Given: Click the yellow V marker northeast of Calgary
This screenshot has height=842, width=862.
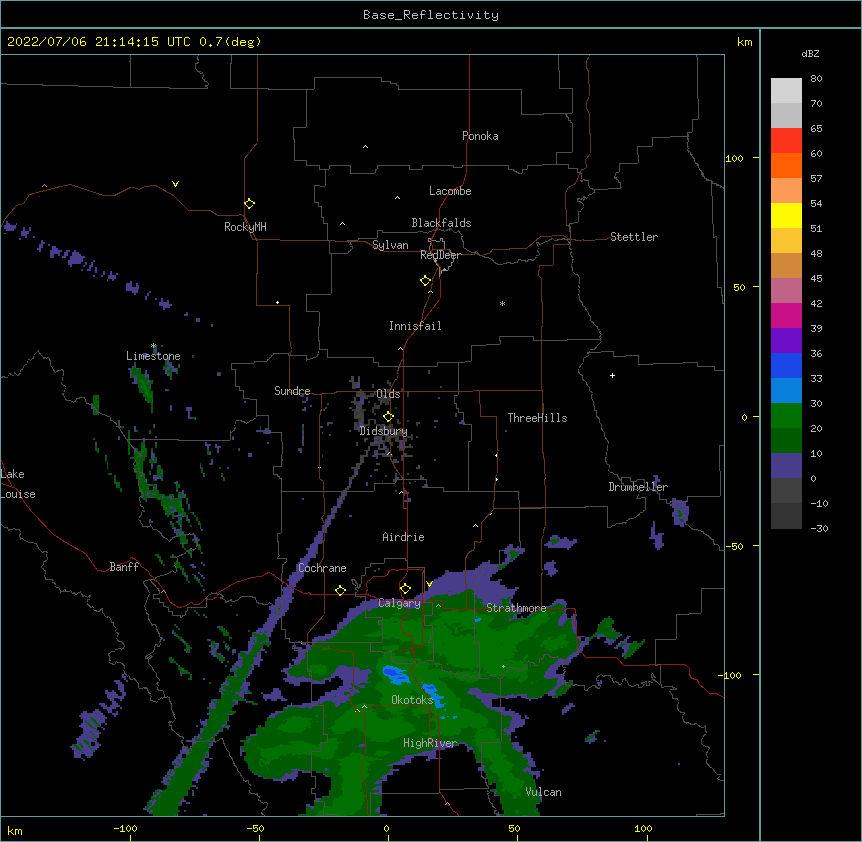Looking at the screenshot, I should coord(429,584).
